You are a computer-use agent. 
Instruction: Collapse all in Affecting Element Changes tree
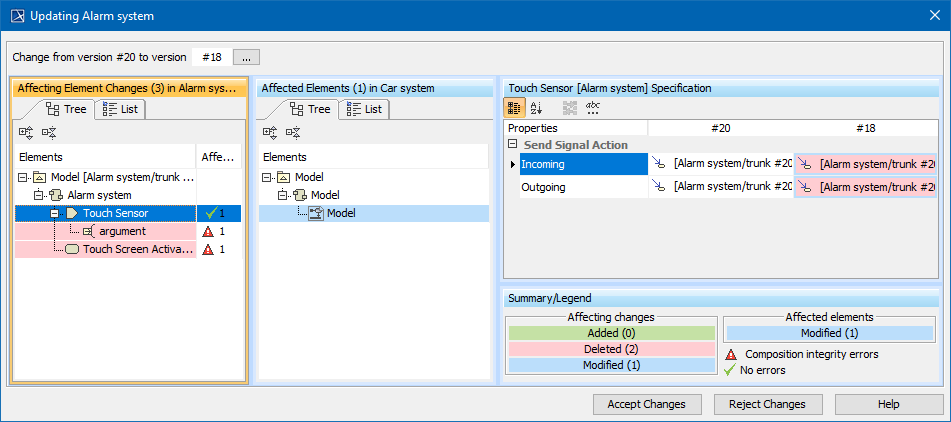tap(48, 131)
